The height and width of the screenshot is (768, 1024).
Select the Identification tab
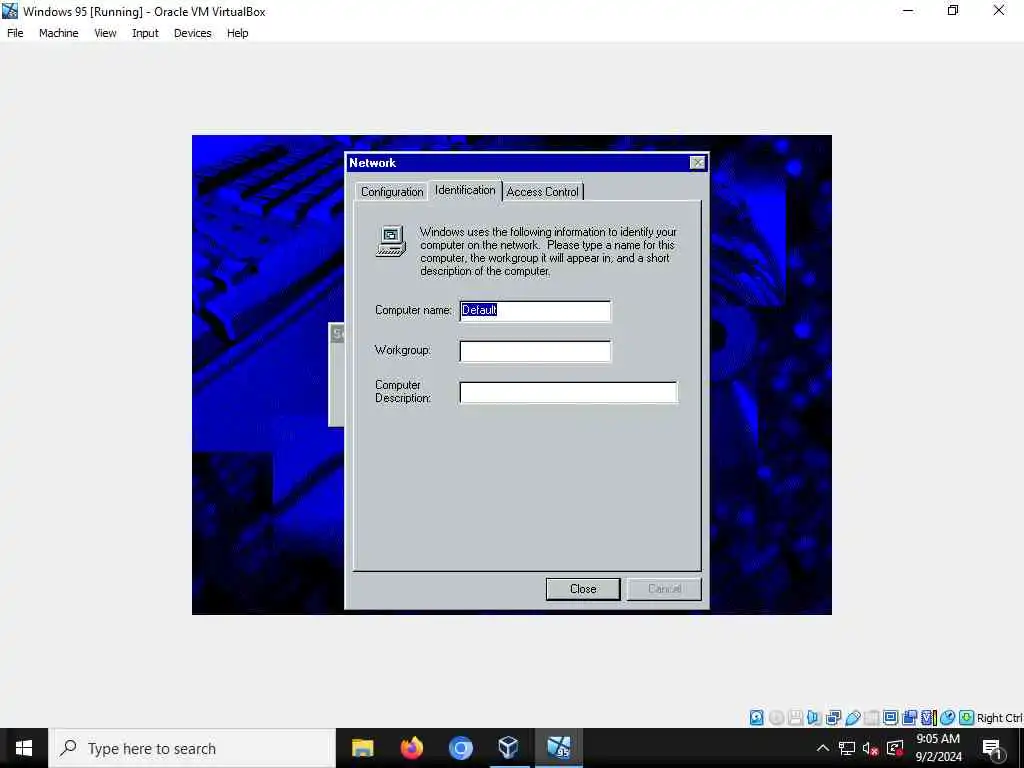465,190
